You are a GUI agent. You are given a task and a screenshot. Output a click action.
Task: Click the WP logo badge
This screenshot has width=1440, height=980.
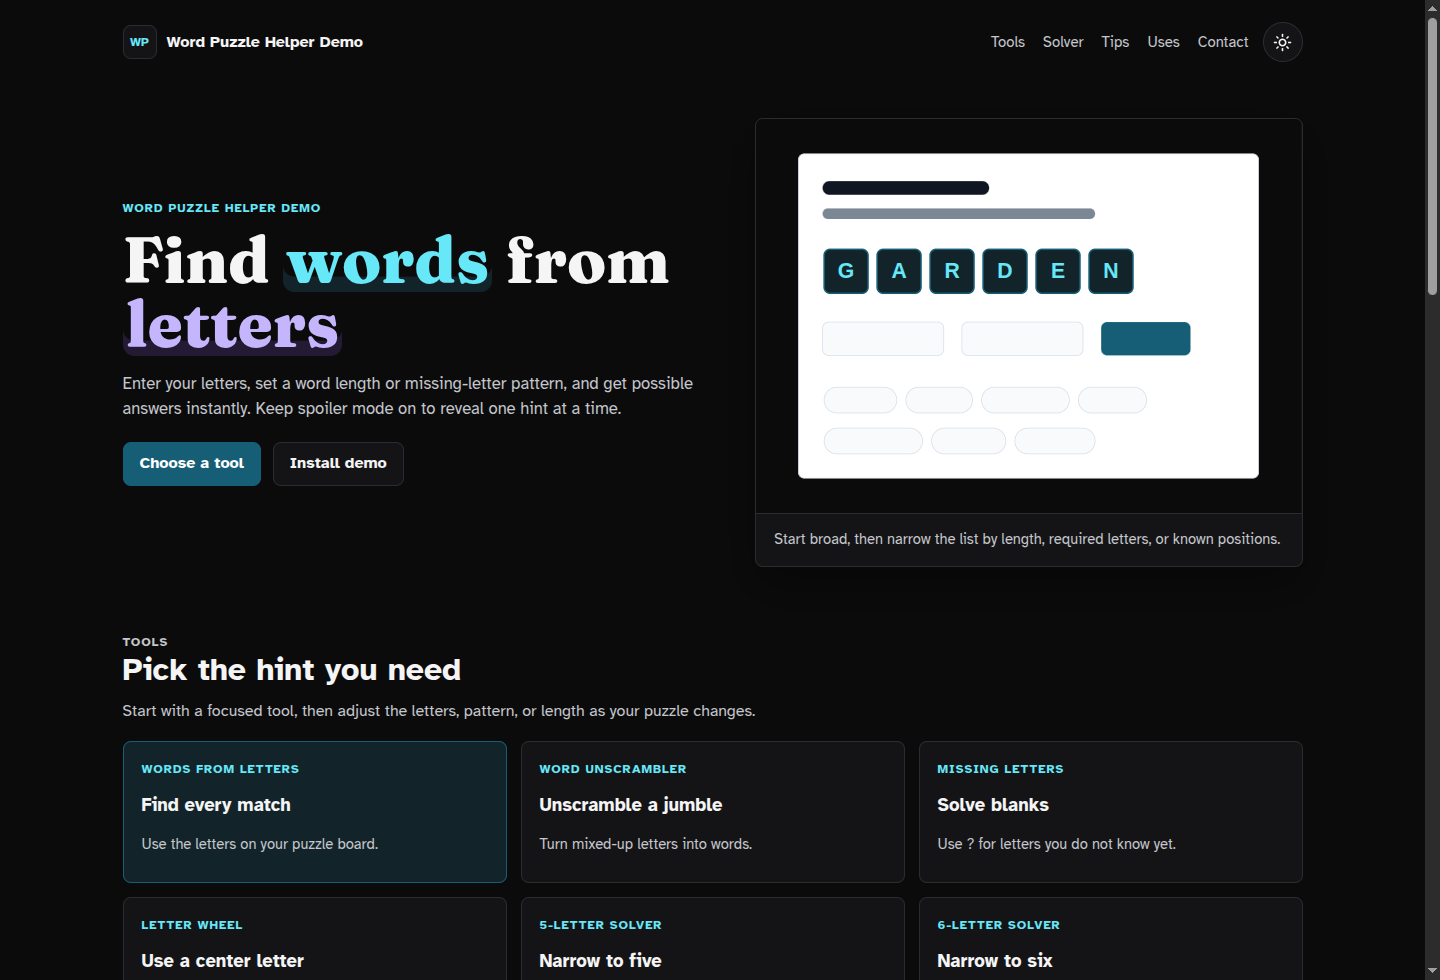pyautogui.click(x=140, y=42)
